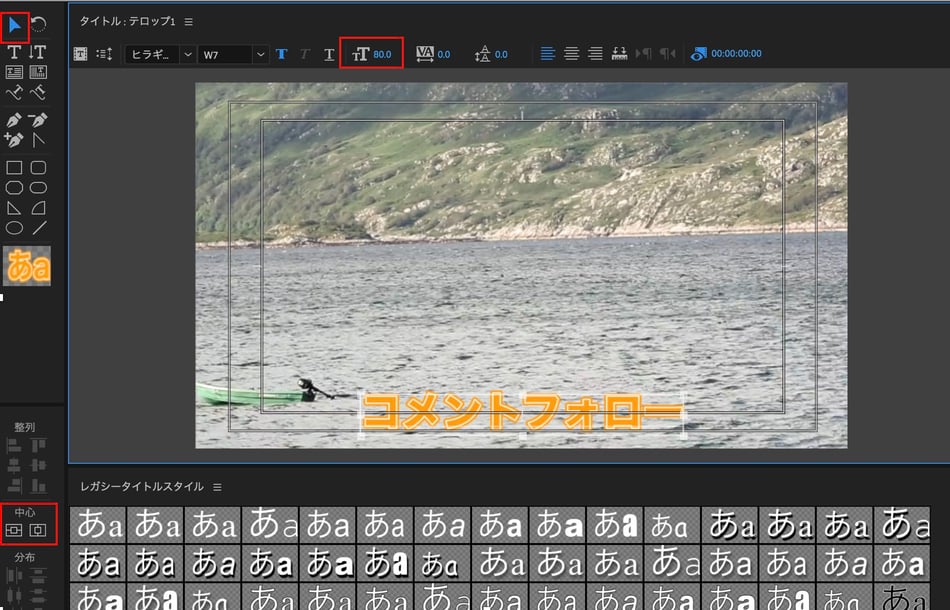This screenshot has width=950, height=610.
Task: Click the orange コメントフォロー title text
Action: coord(520,412)
